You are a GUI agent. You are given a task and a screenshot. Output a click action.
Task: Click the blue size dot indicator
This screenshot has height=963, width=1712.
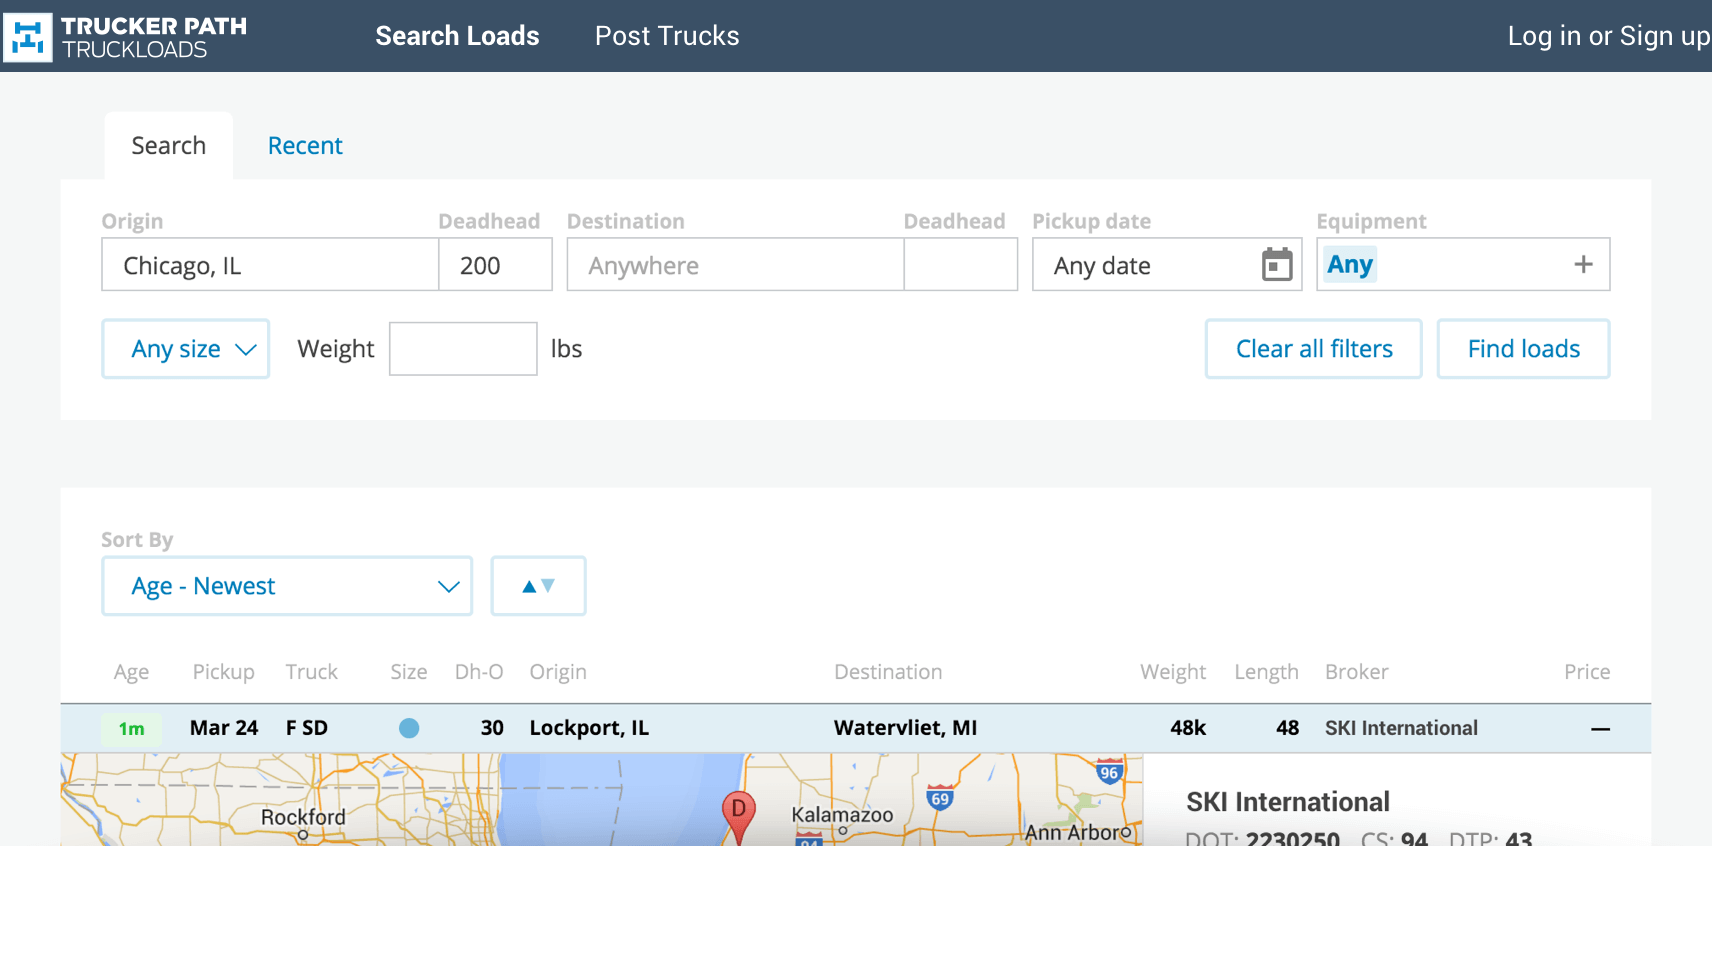[x=409, y=728]
